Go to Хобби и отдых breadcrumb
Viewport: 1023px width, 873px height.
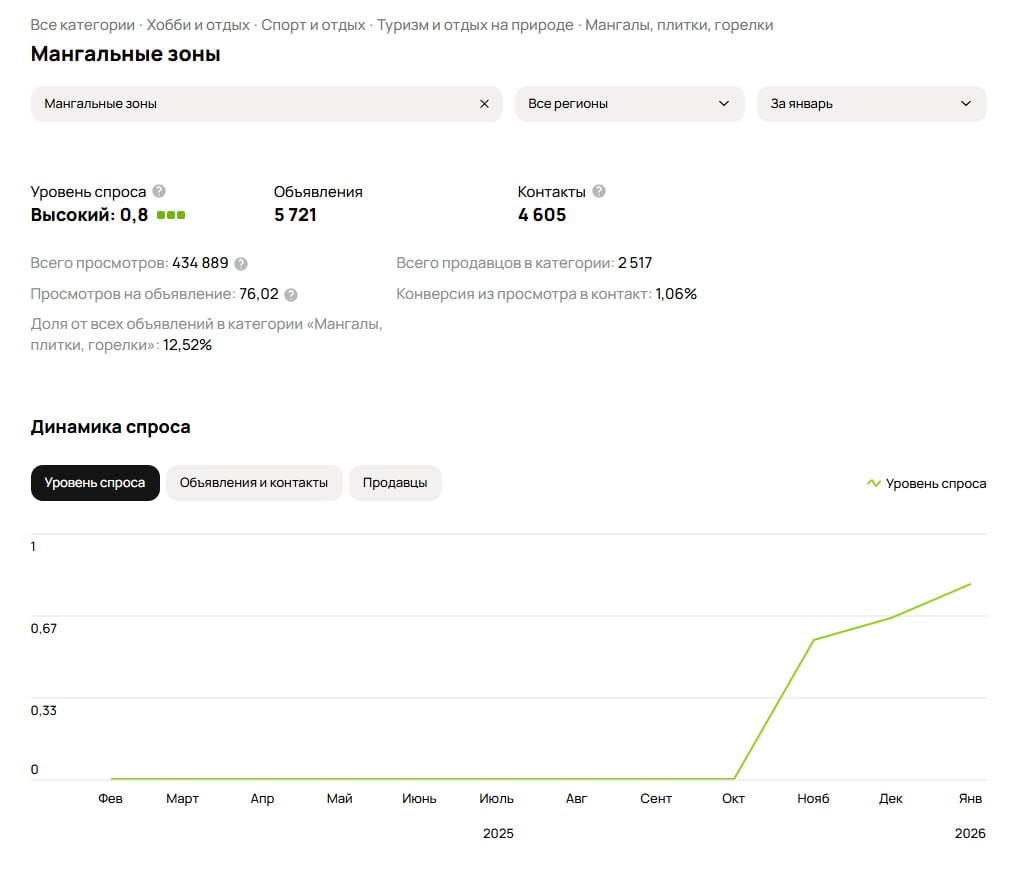(198, 25)
